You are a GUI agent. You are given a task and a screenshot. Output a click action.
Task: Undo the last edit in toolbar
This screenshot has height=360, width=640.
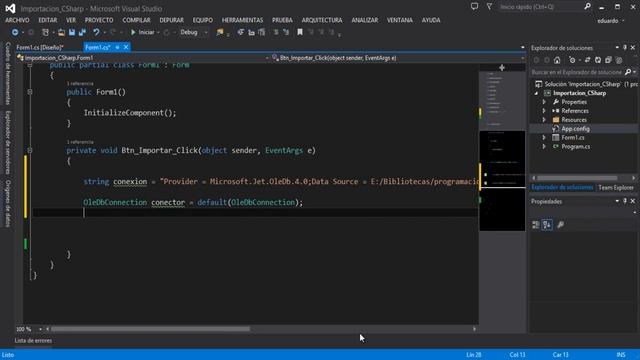click(x=96, y=32)
